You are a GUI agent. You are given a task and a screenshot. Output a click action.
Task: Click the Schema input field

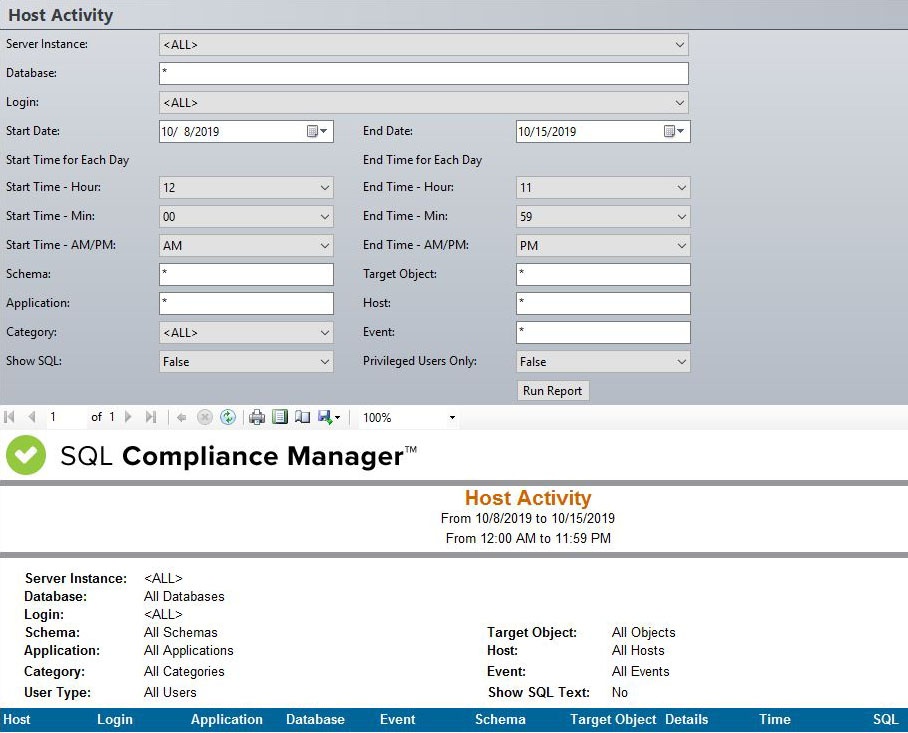click(x=246, y=274)
